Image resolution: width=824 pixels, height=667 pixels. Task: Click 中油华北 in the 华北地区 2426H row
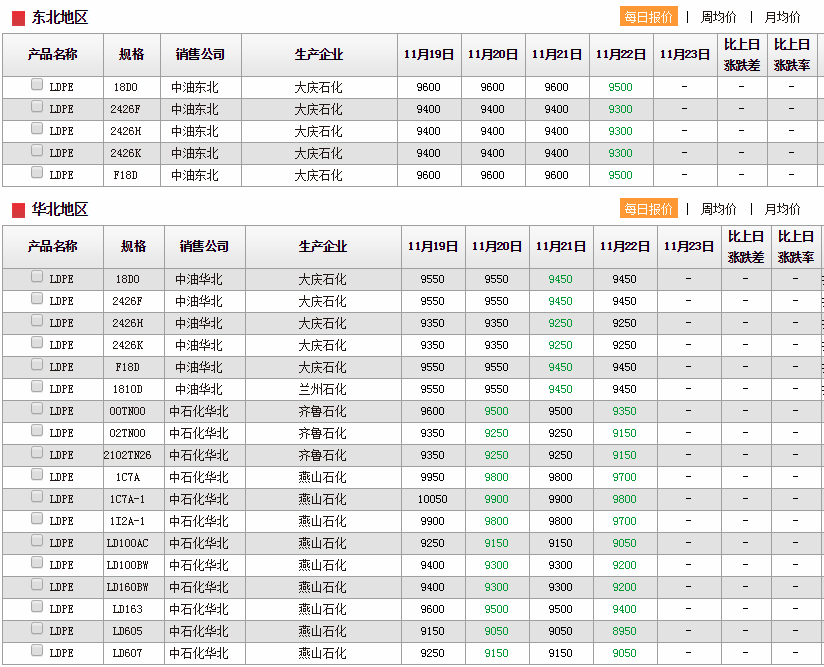[x=199, y=323]
